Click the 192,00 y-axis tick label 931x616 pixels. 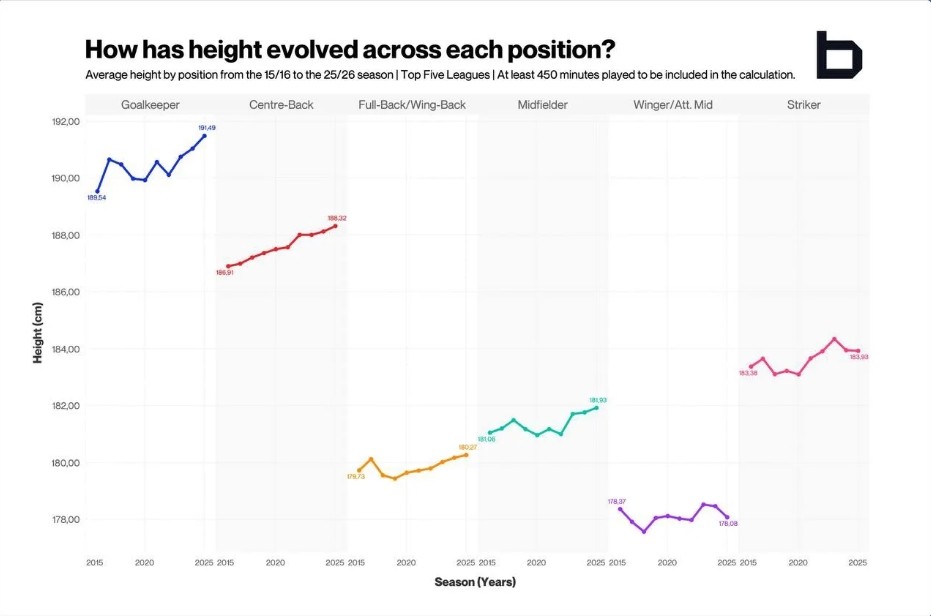pos(66,122)
